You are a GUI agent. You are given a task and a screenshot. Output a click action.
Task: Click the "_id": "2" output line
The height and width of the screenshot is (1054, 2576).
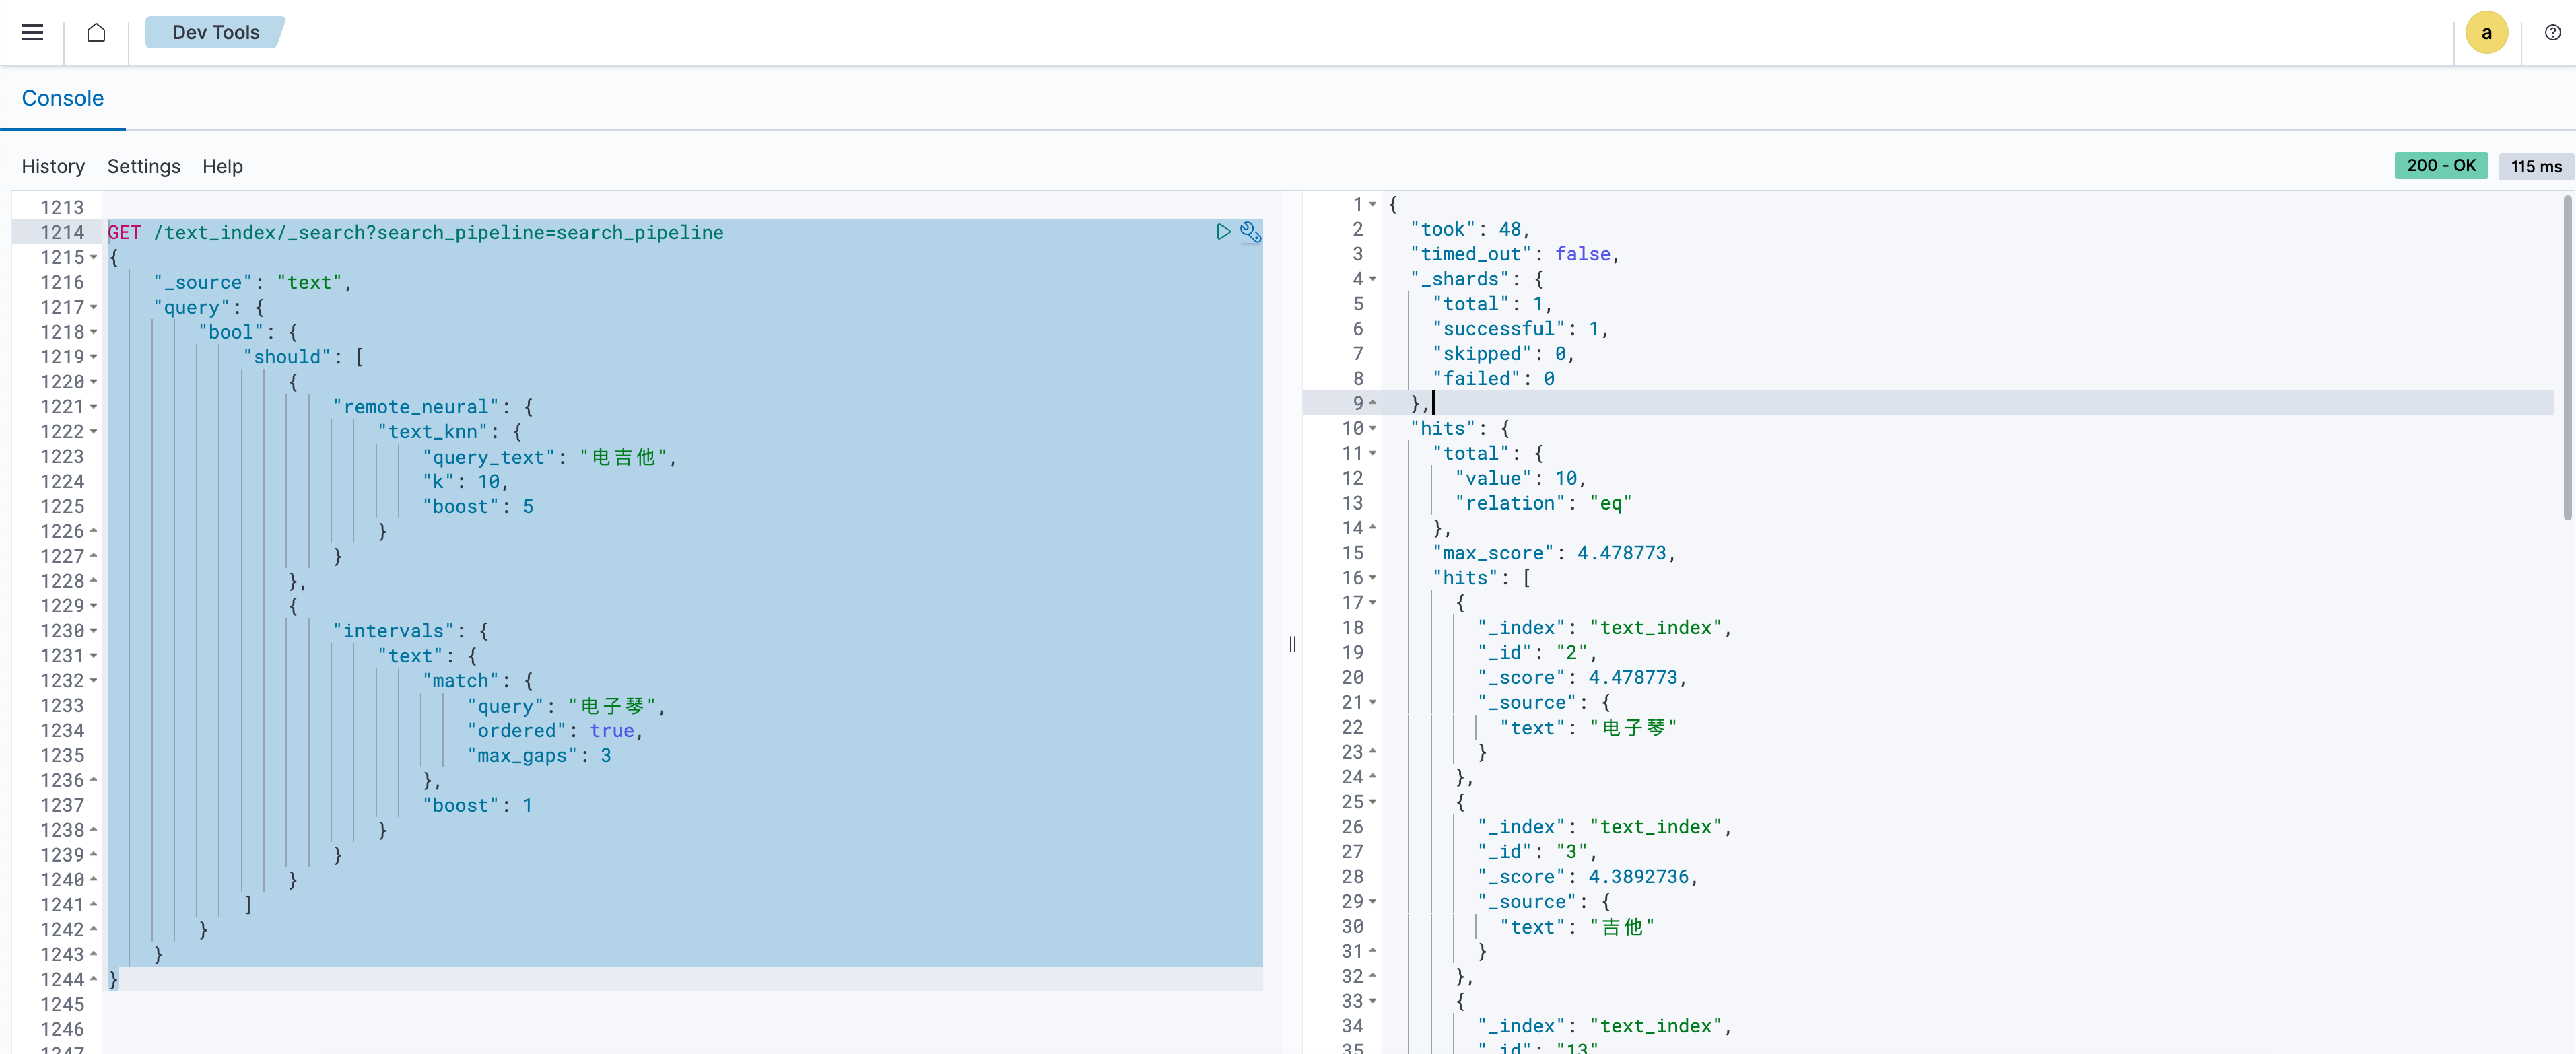tap(1537, 652)
